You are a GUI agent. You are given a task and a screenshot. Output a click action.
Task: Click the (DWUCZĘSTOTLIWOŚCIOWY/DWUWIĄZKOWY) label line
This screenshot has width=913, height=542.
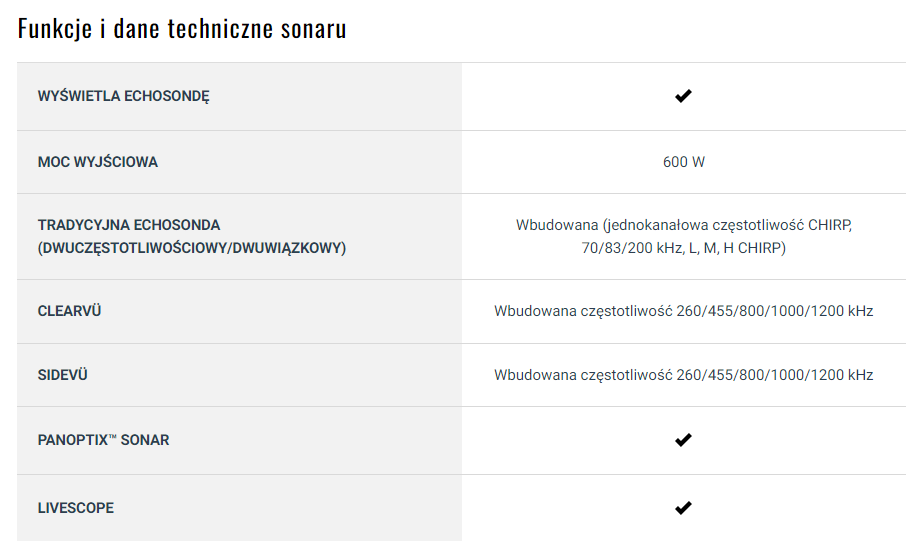[x=192, y=248]
